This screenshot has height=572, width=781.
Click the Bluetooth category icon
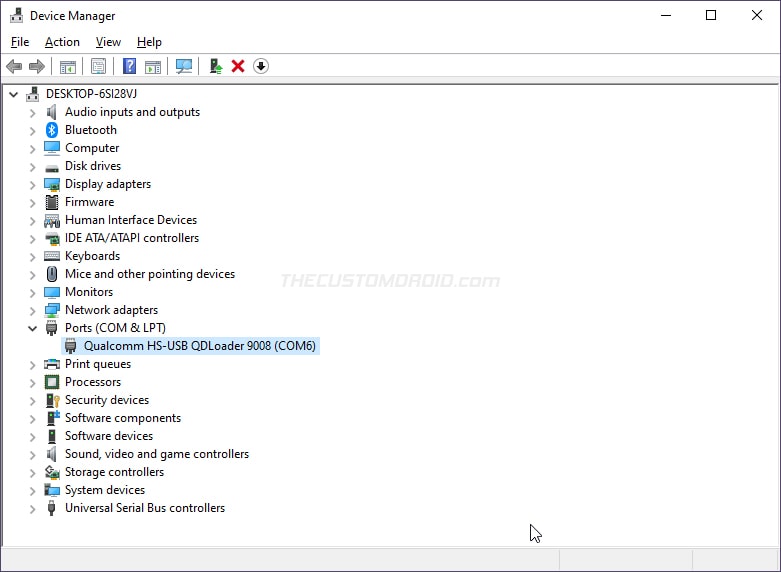(52, 130)
